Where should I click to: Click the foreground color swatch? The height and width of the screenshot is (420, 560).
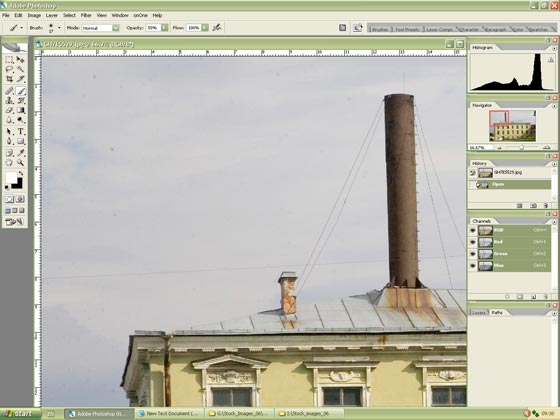(x=11, y=177)
